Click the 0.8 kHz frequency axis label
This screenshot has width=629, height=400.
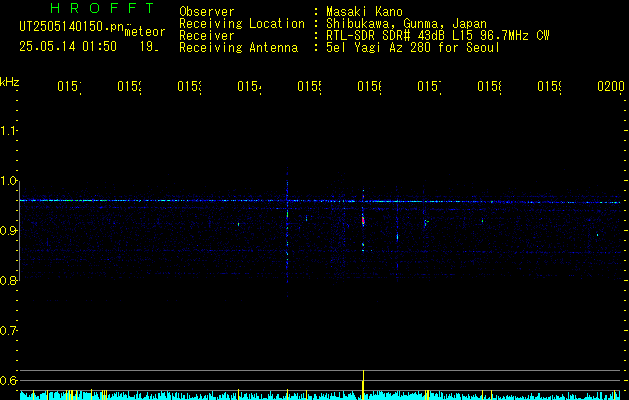(x=8, y=280)
